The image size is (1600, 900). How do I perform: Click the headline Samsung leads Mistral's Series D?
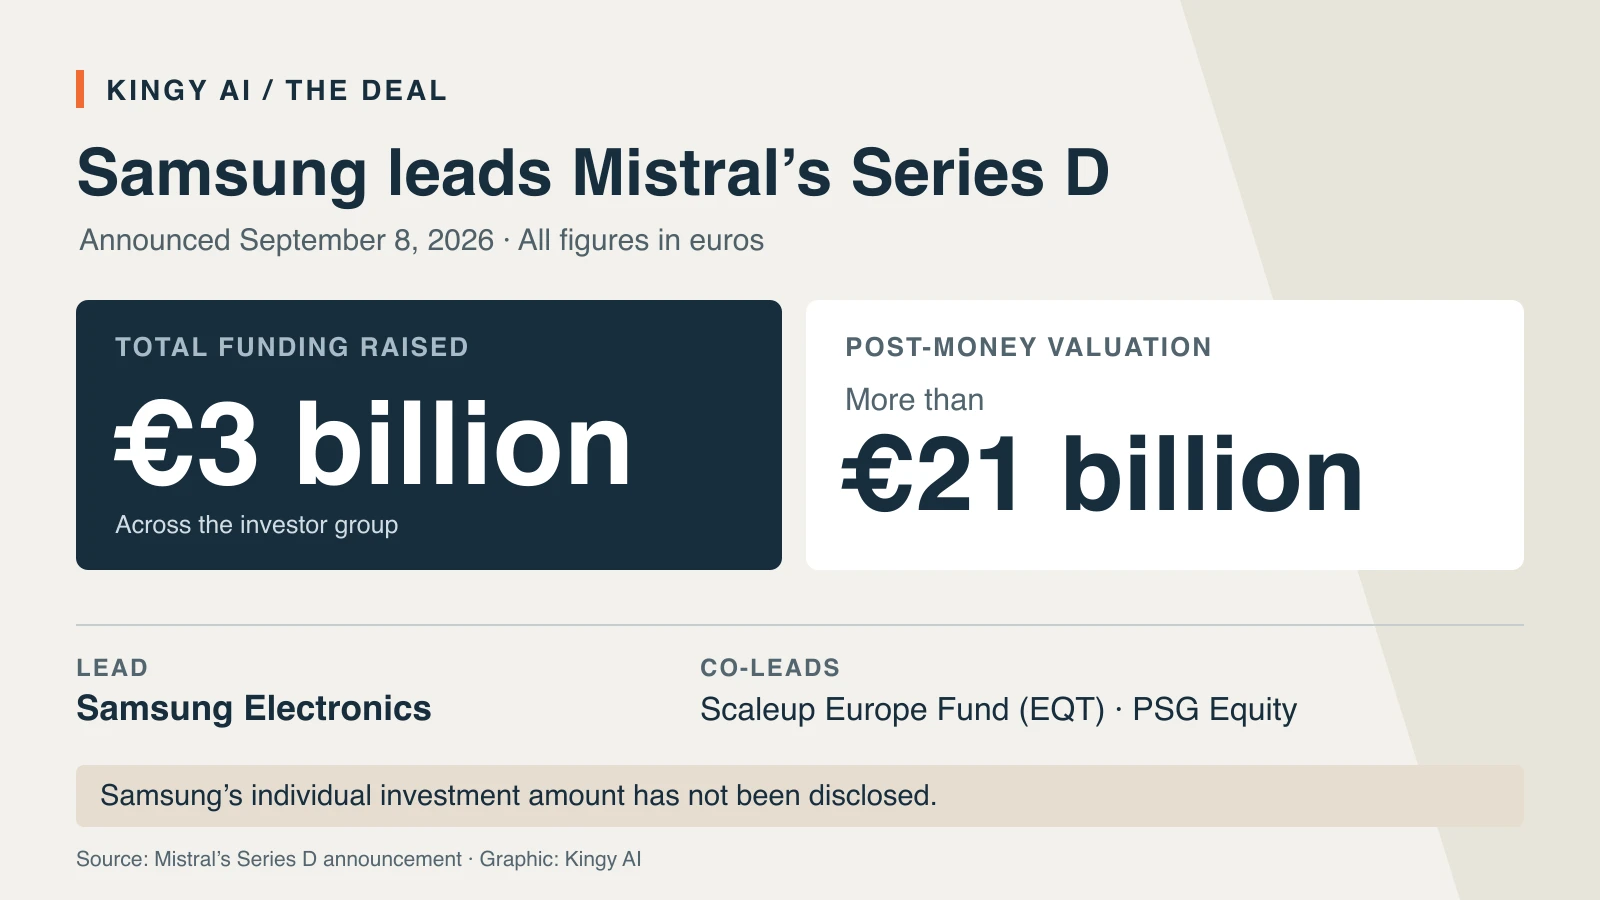593,173
